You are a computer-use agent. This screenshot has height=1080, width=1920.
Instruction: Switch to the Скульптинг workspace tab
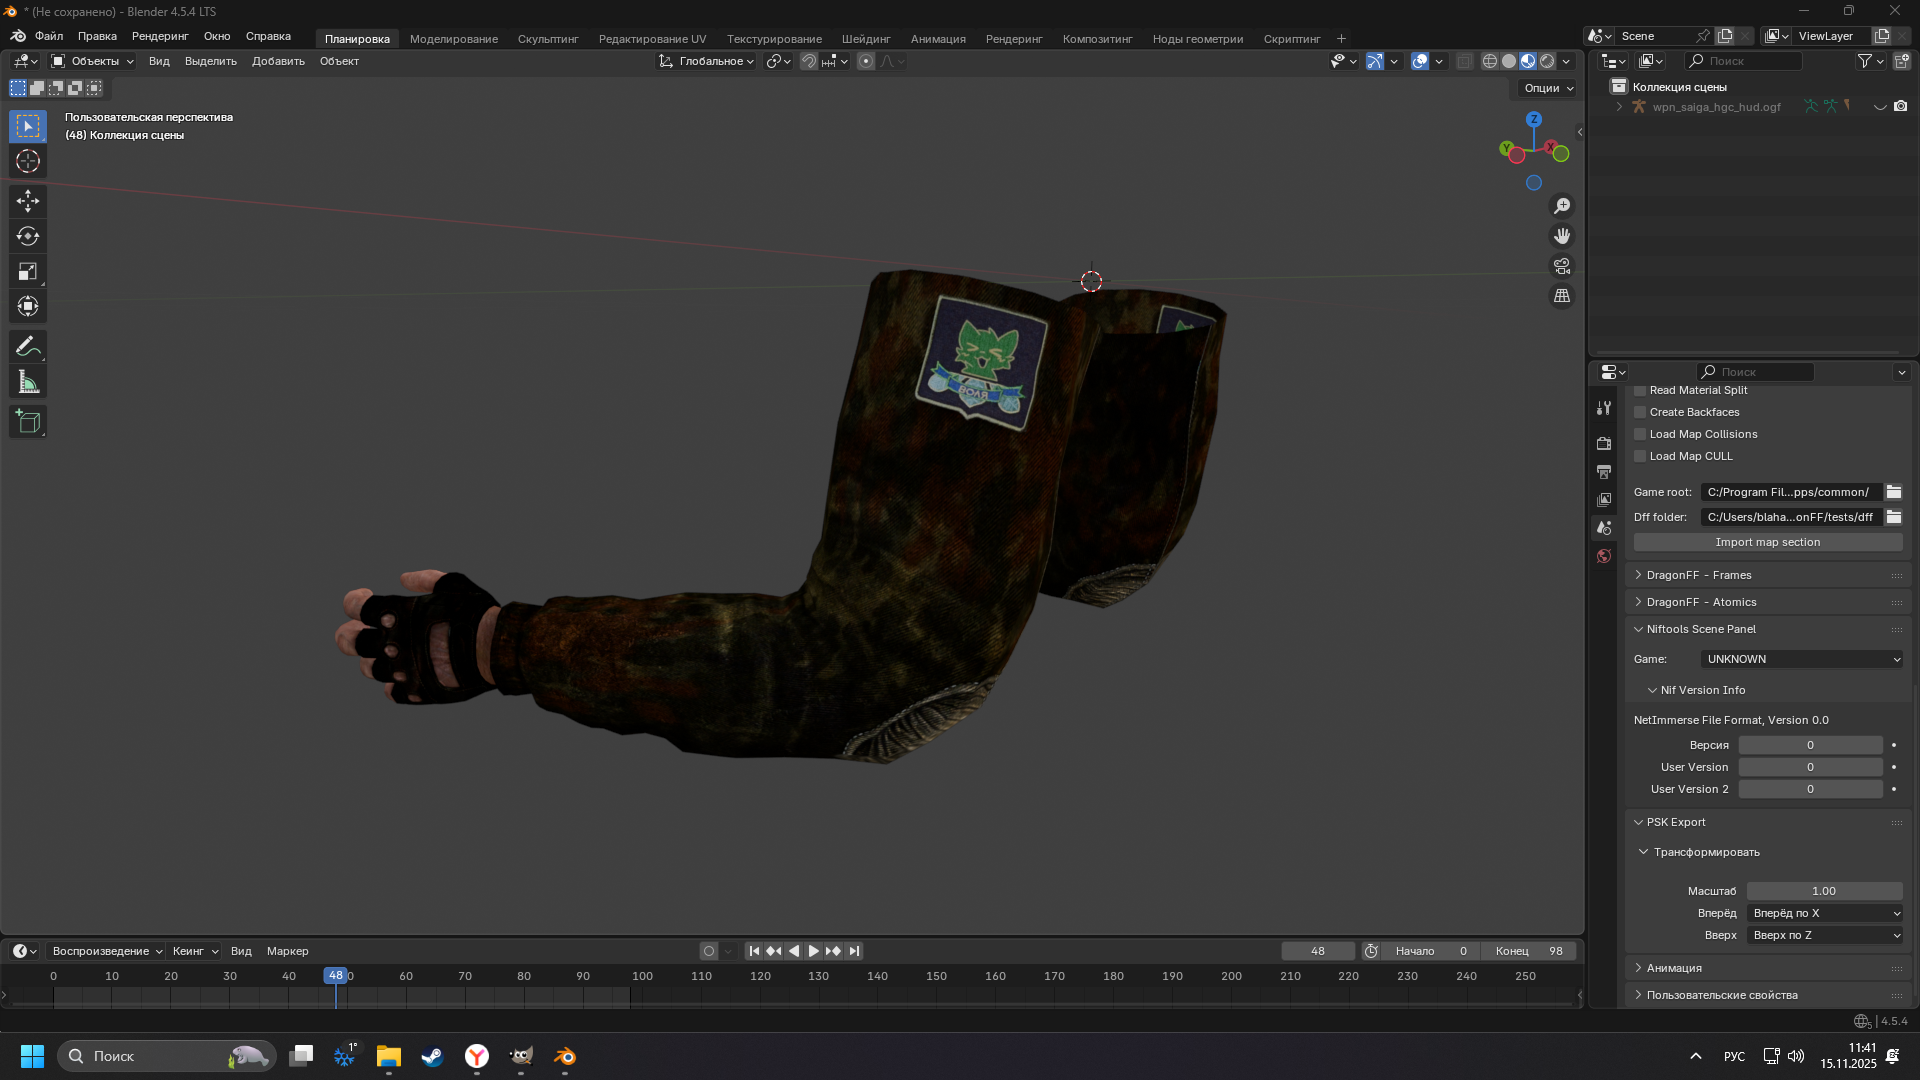(x=547, y=39)
